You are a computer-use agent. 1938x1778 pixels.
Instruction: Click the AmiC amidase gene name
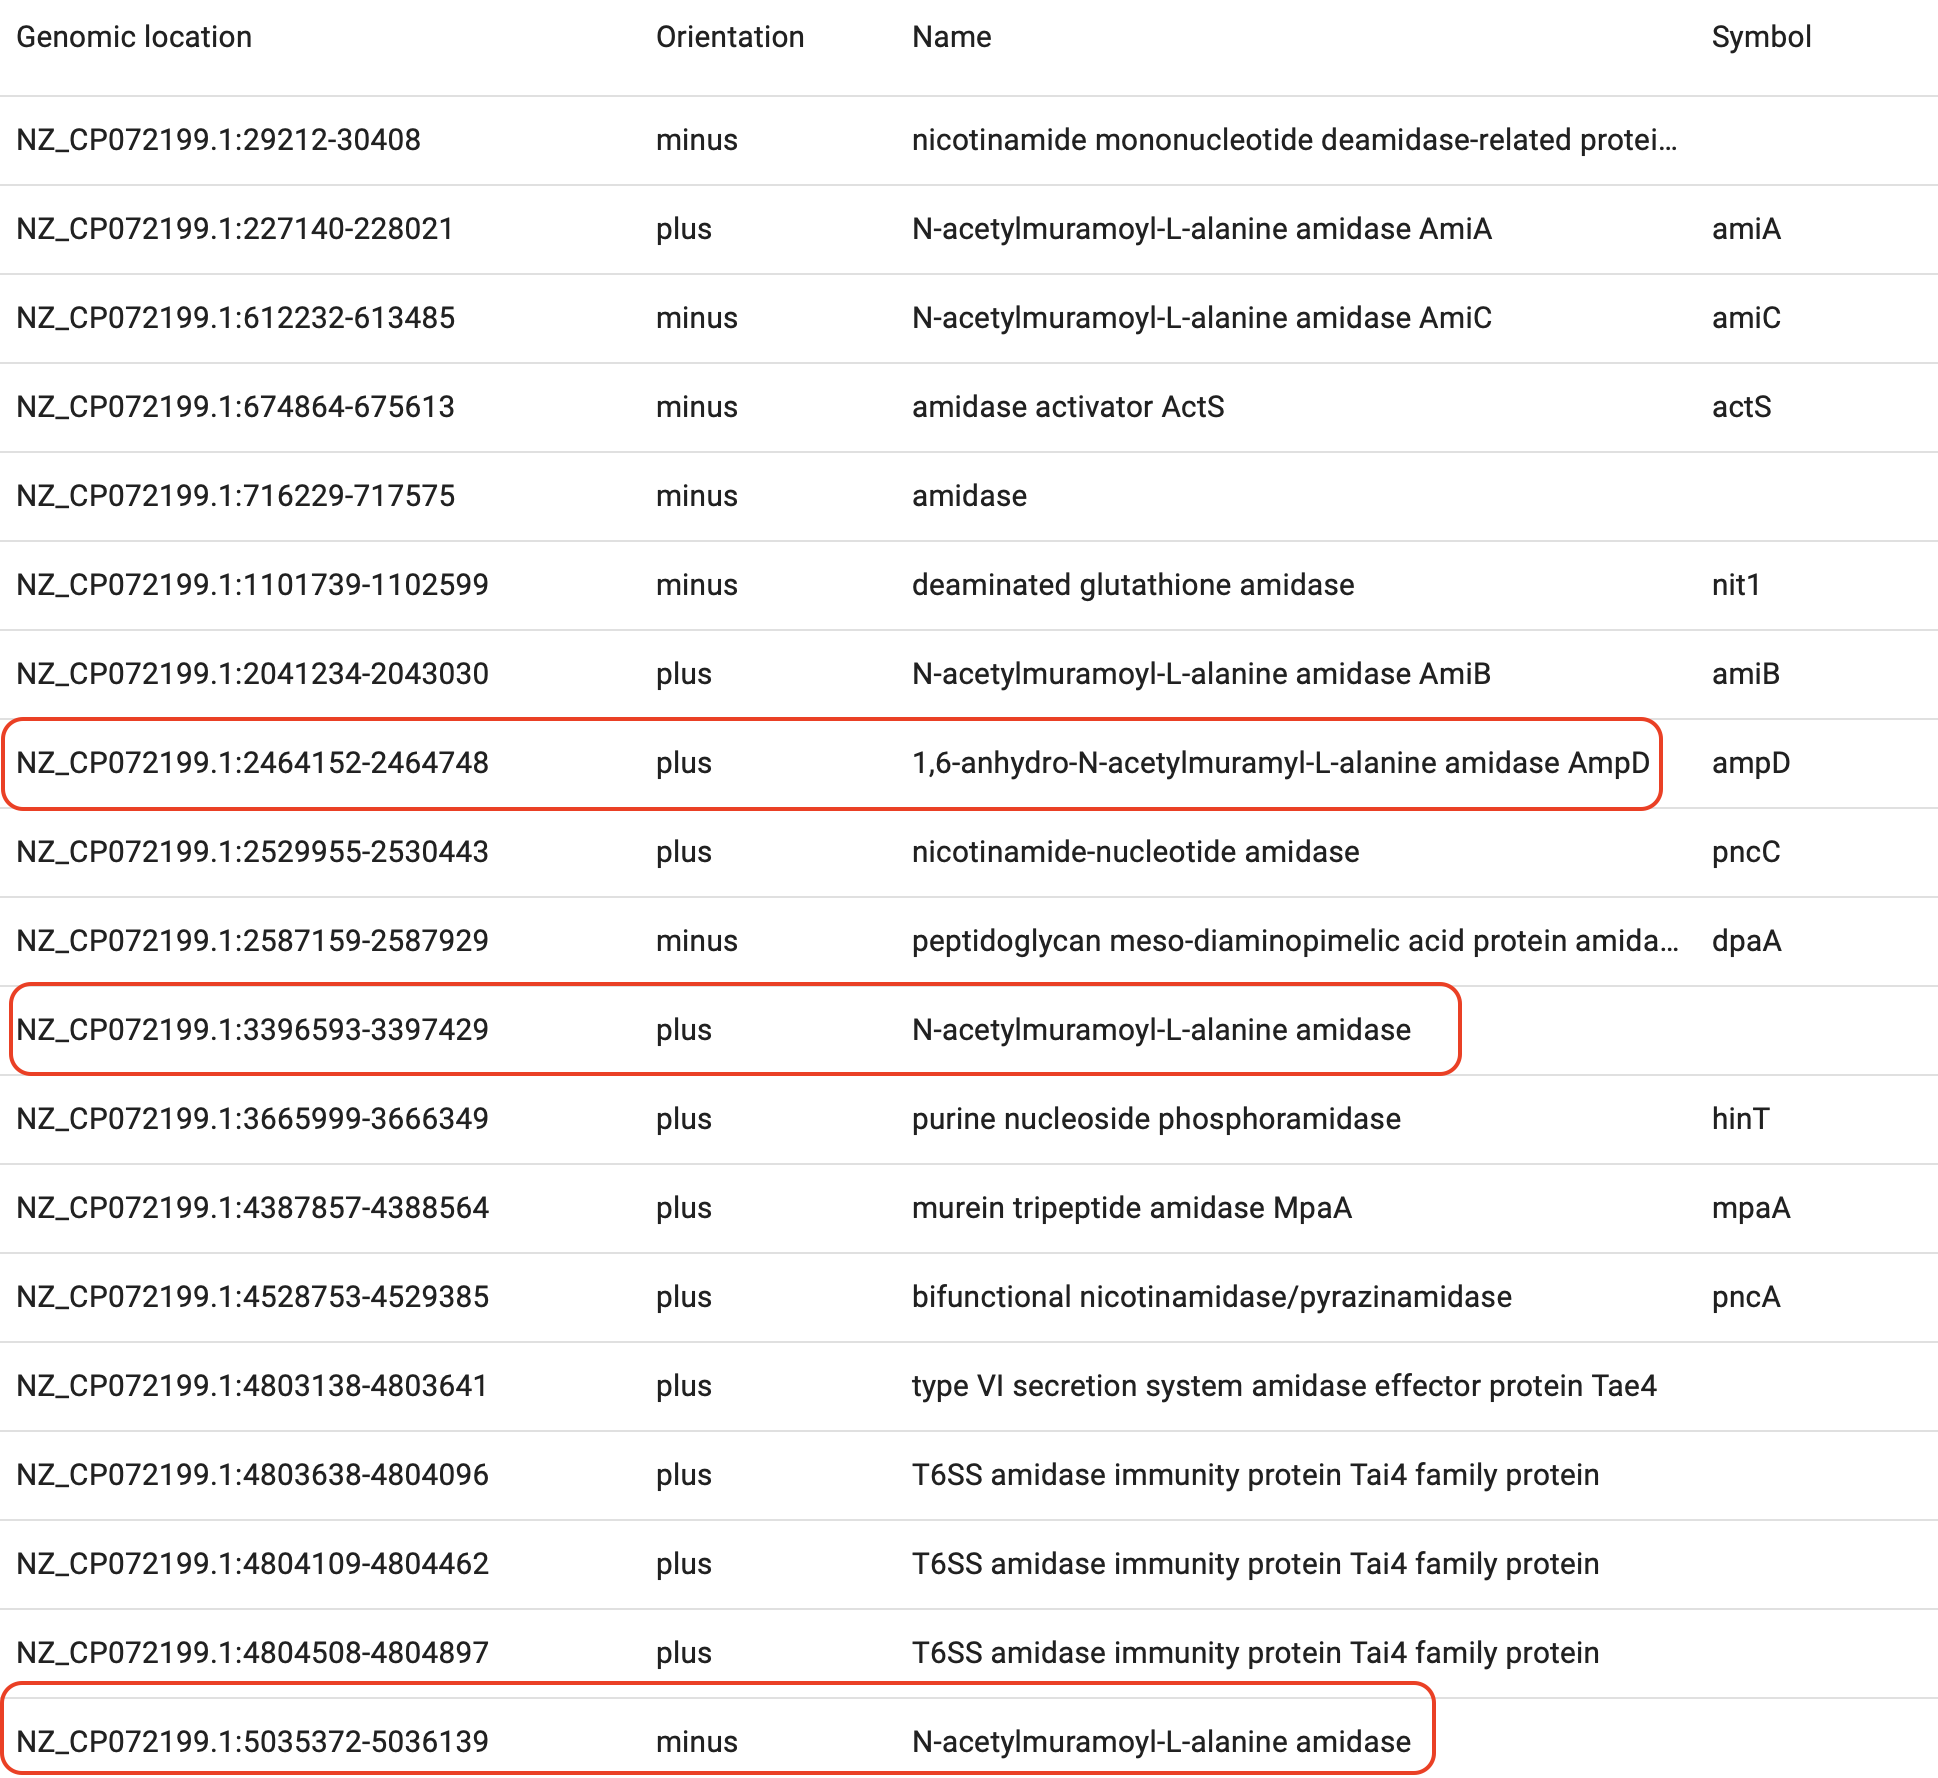click(x=1201, y=318)
